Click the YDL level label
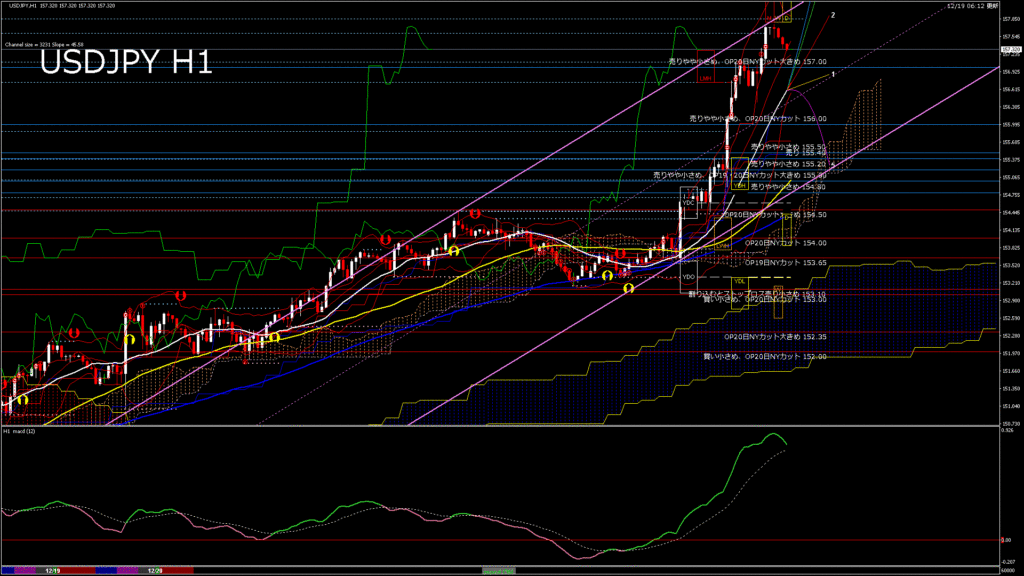Viewport: 1024px width, 576px height. (738, 281)
